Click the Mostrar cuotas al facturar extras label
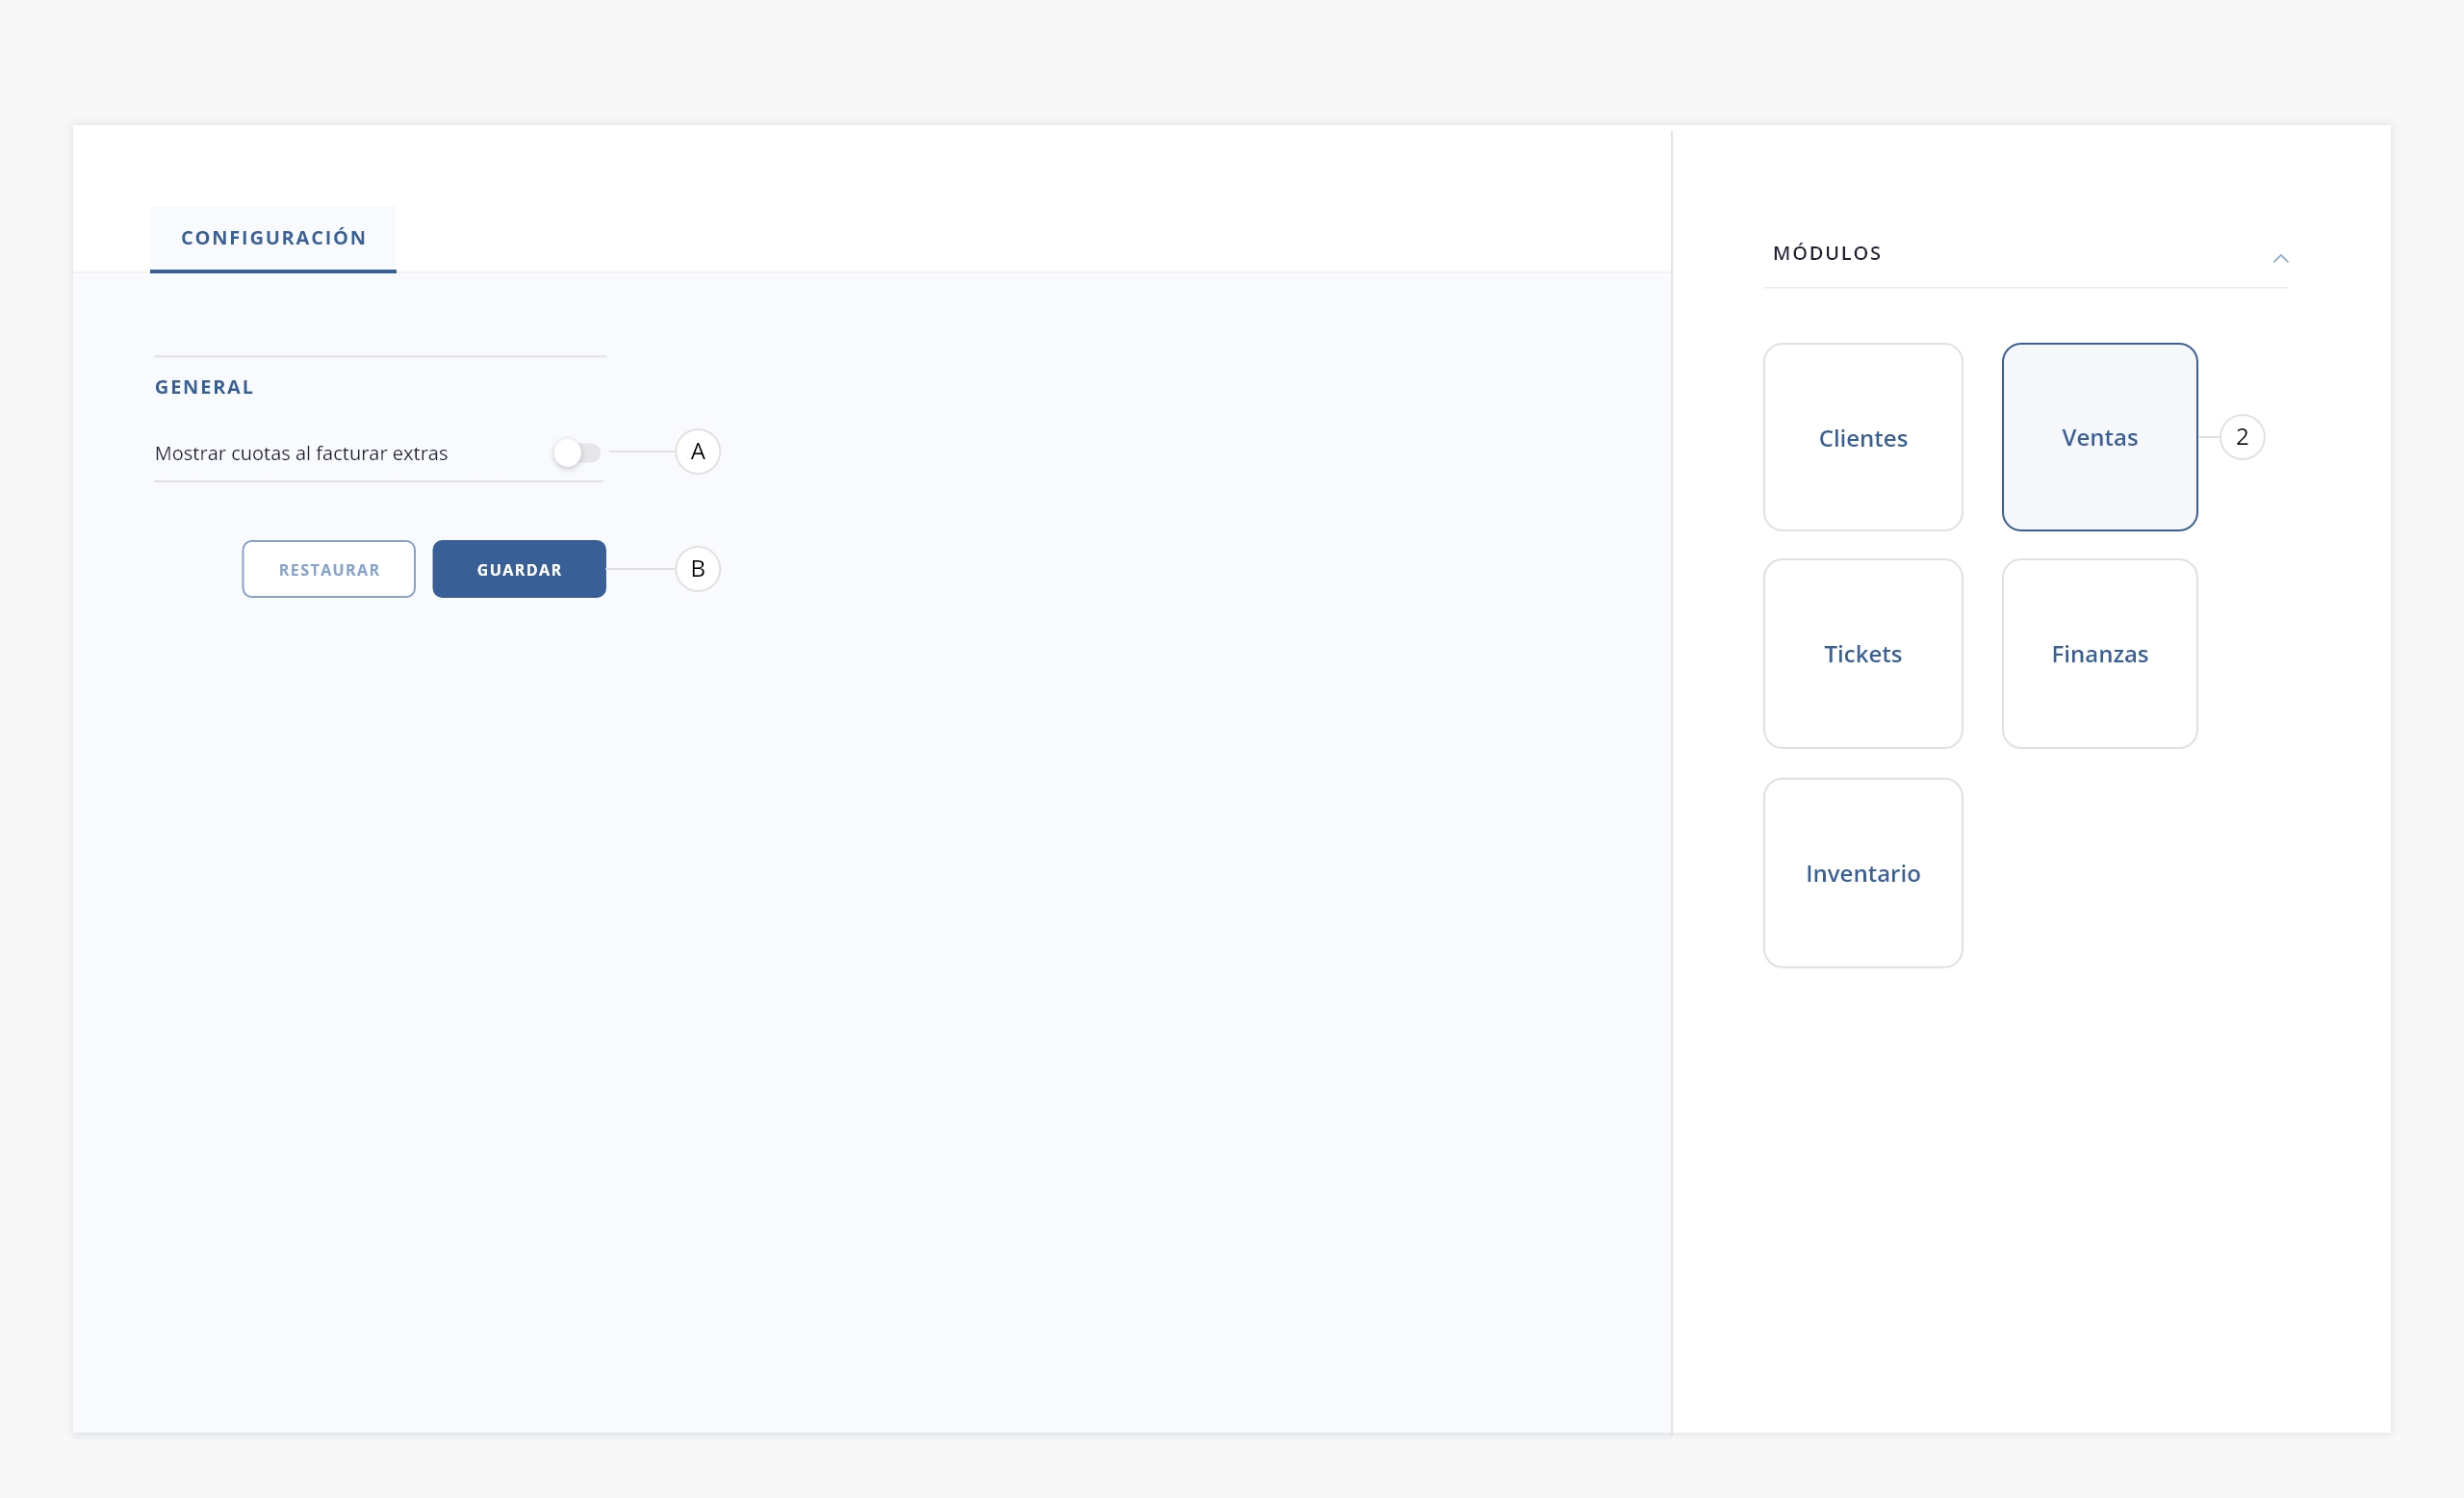2464x1498 pixels. 301,453
